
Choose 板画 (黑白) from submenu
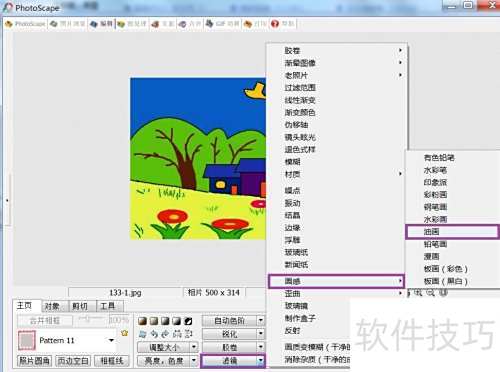(446, 281)
